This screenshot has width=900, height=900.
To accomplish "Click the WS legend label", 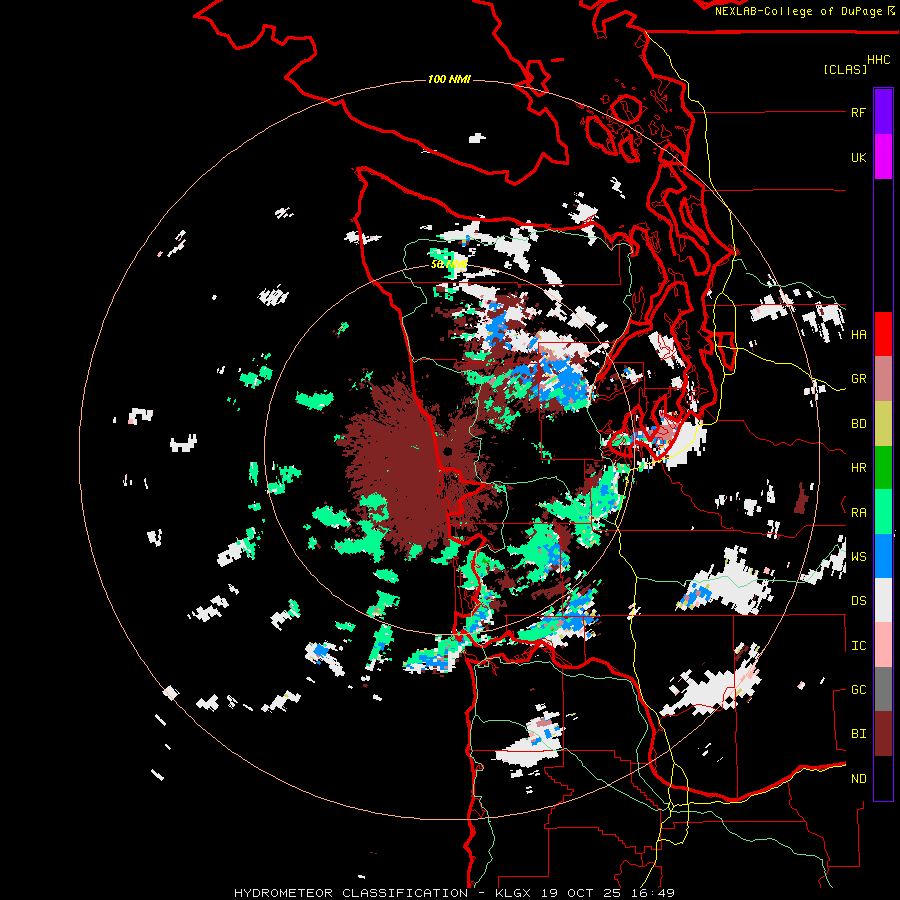I will [x=858, y=557].
